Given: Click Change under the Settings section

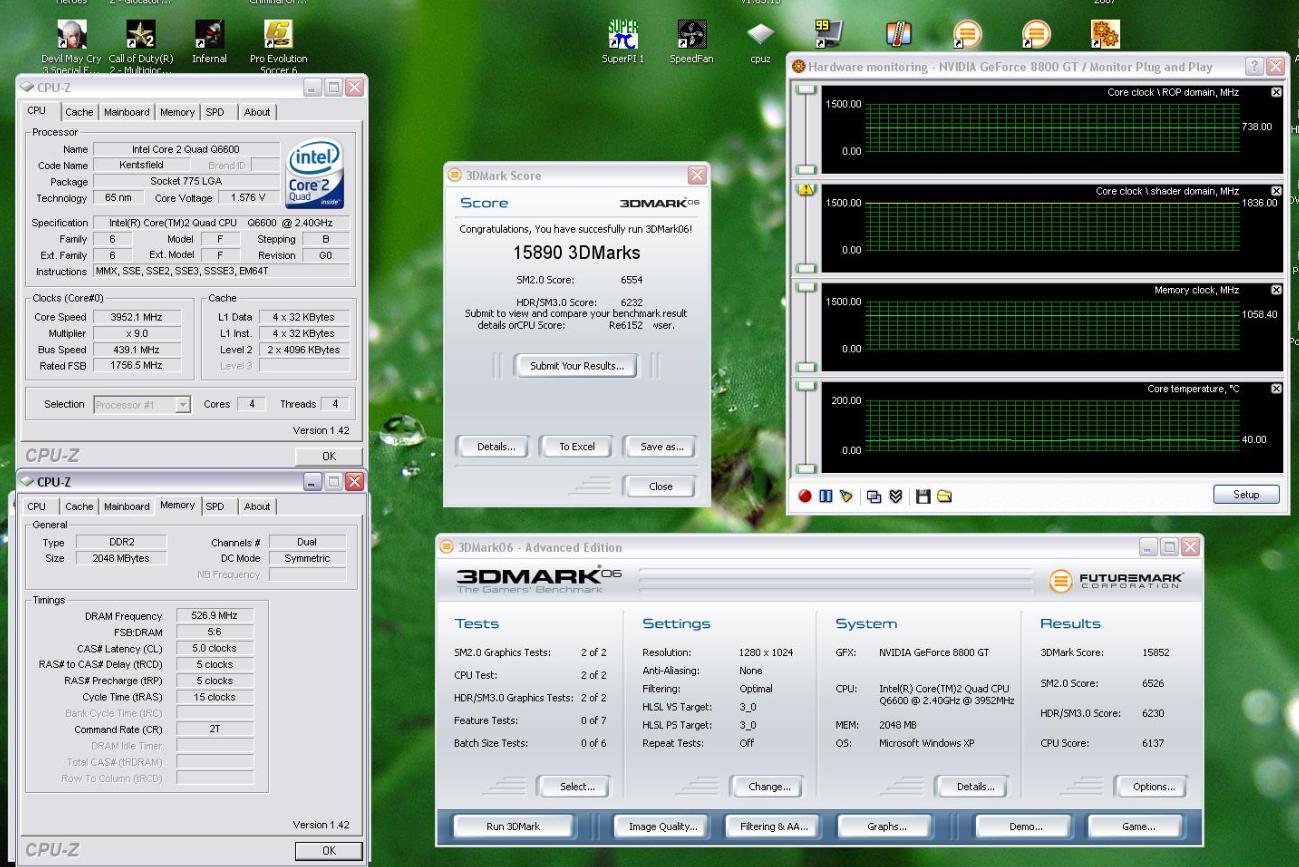Looking at the screenshot, I should pos(769,787).
